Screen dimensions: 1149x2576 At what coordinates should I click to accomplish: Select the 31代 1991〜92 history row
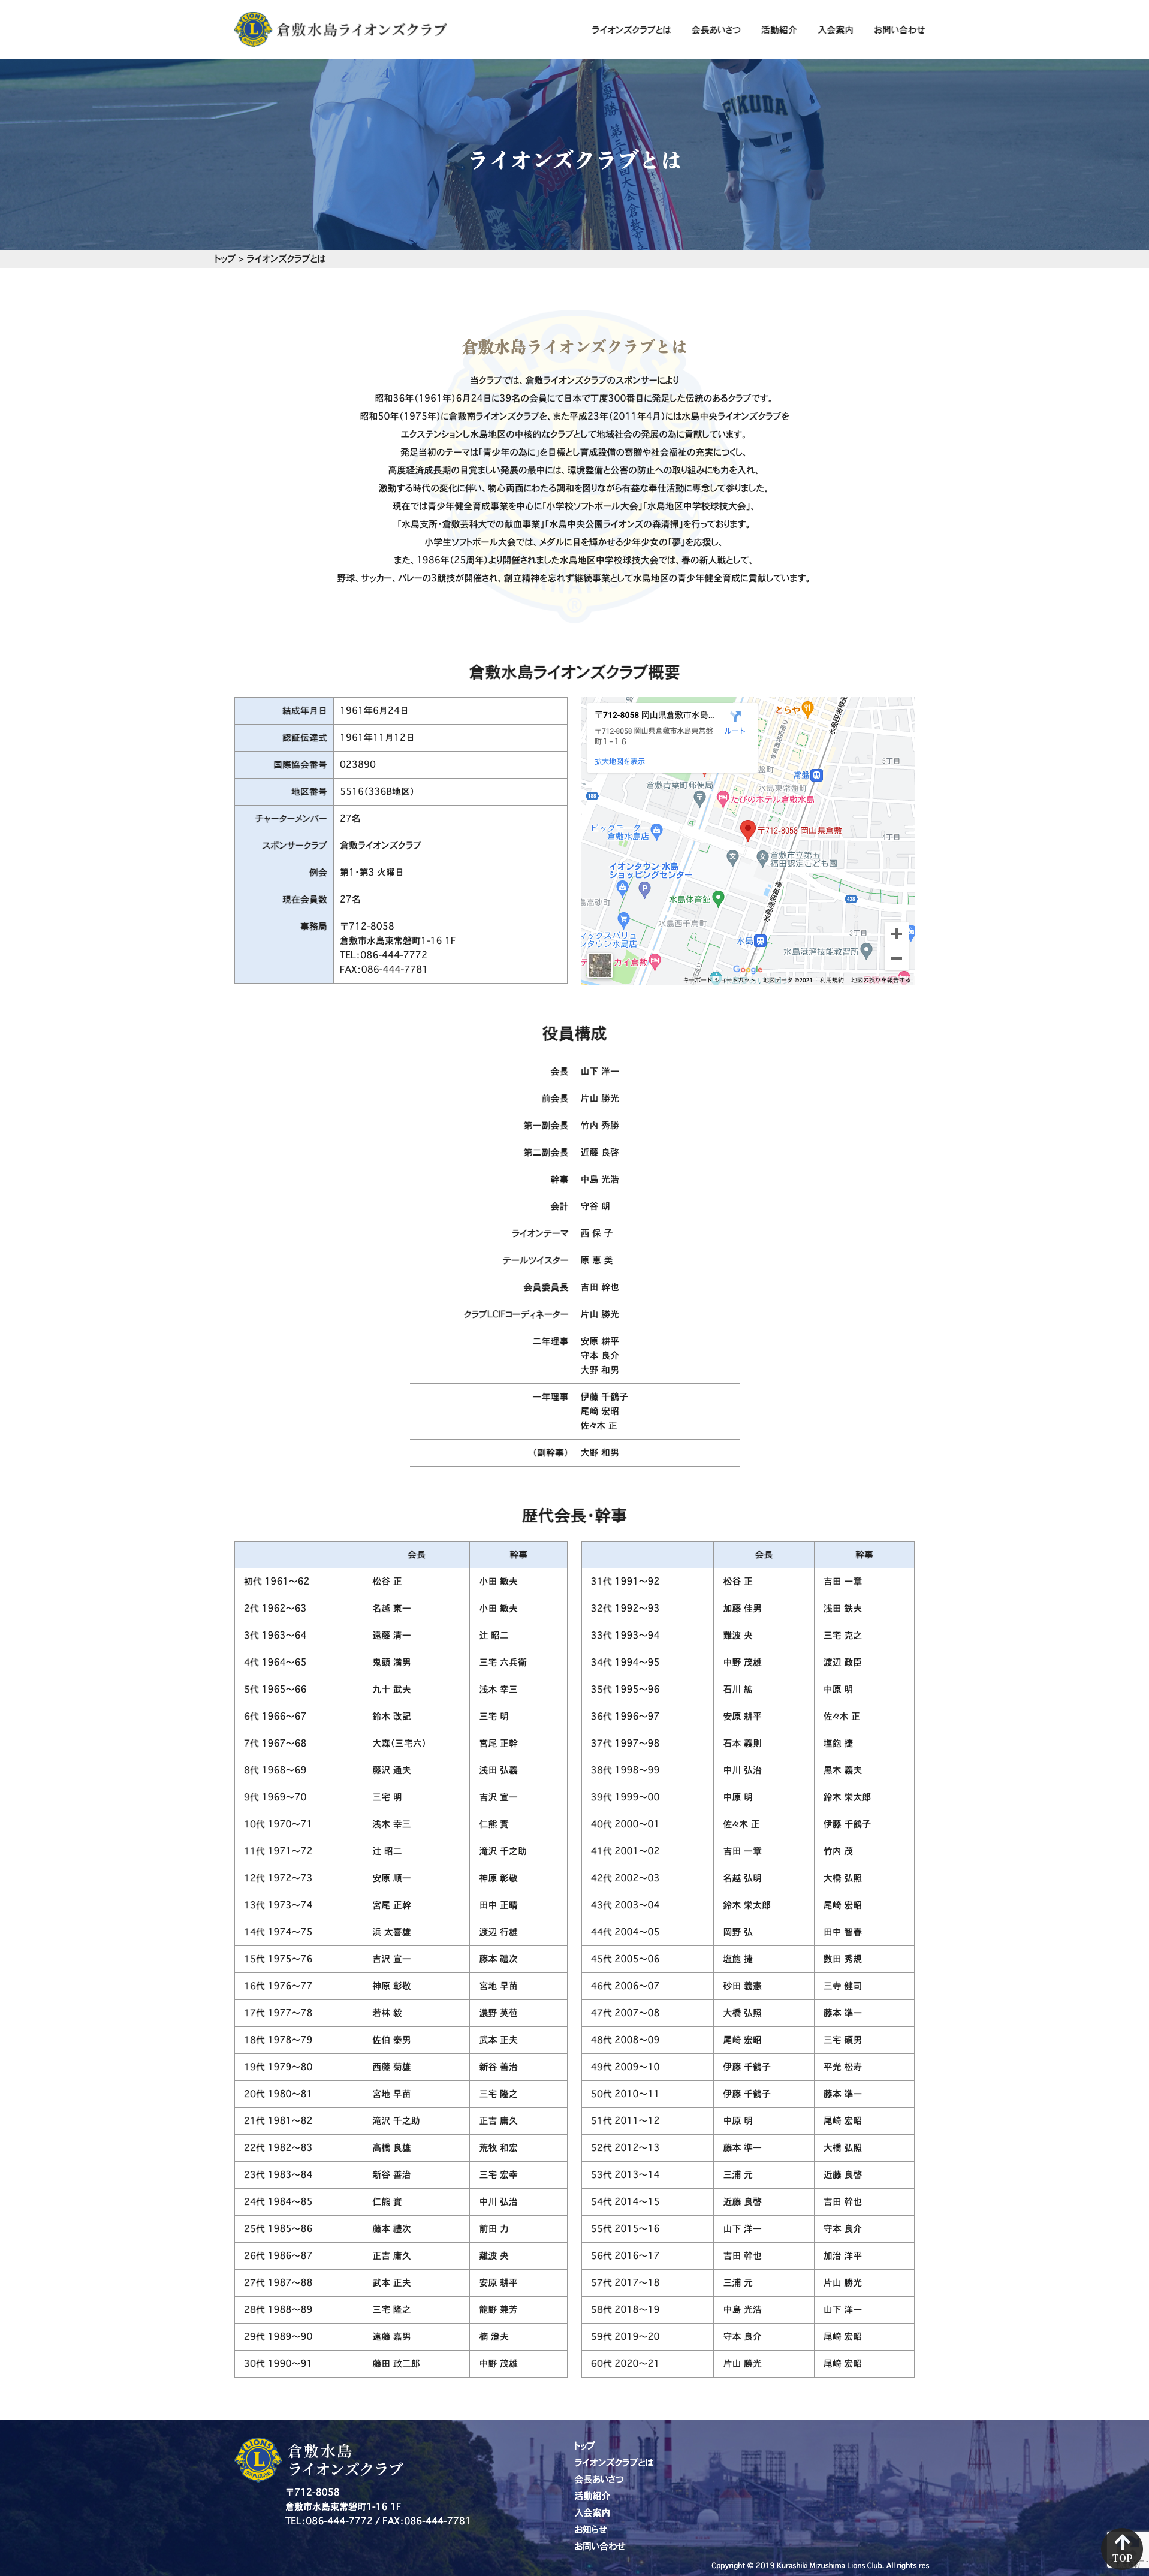tap(747, 1581)
